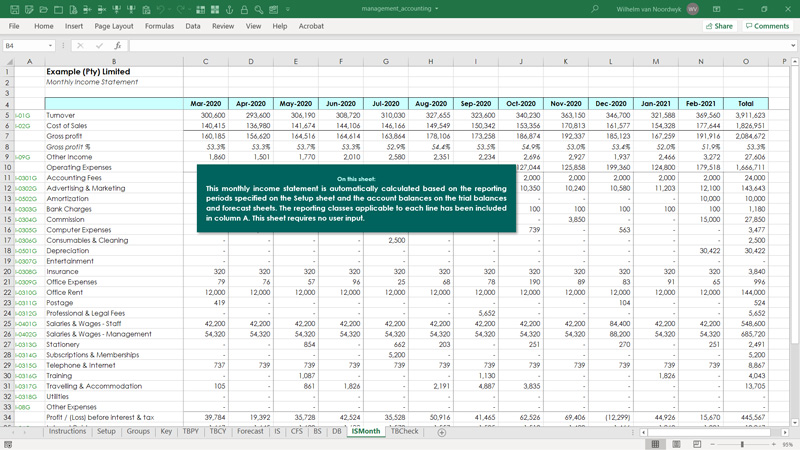The image size is (800, 450).
Task: Click the padlock protect icon
Action: [x=244, y=9]
